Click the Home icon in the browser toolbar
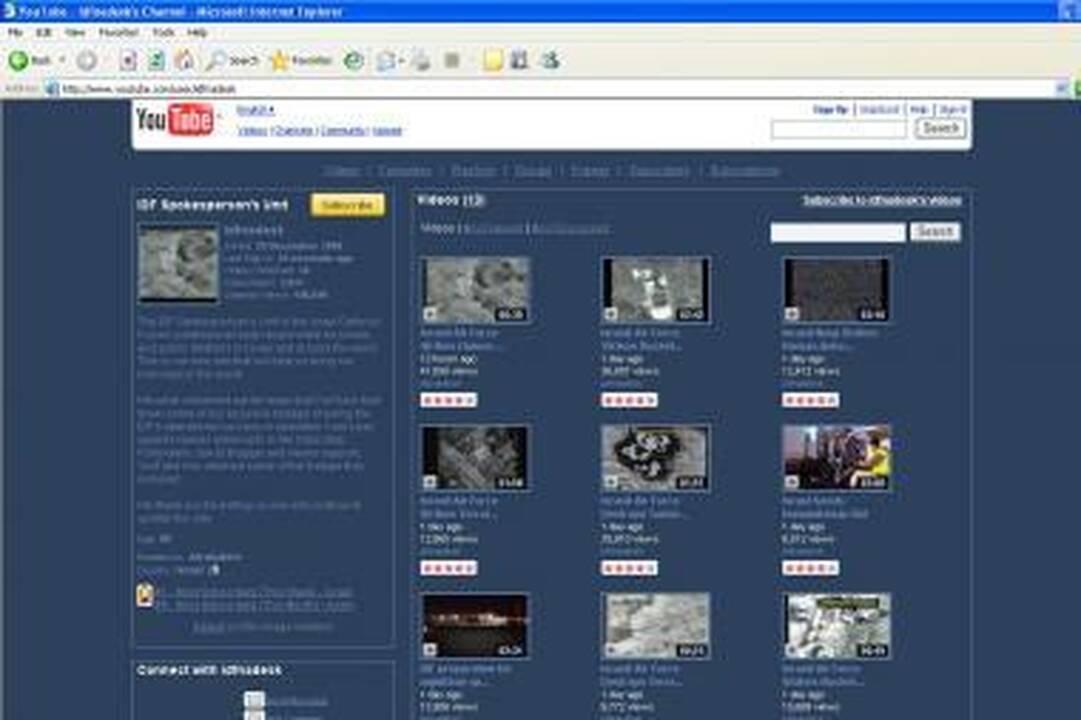This screenshot has height=720, width=1081. pyautogui.click(x=185, y=61)
